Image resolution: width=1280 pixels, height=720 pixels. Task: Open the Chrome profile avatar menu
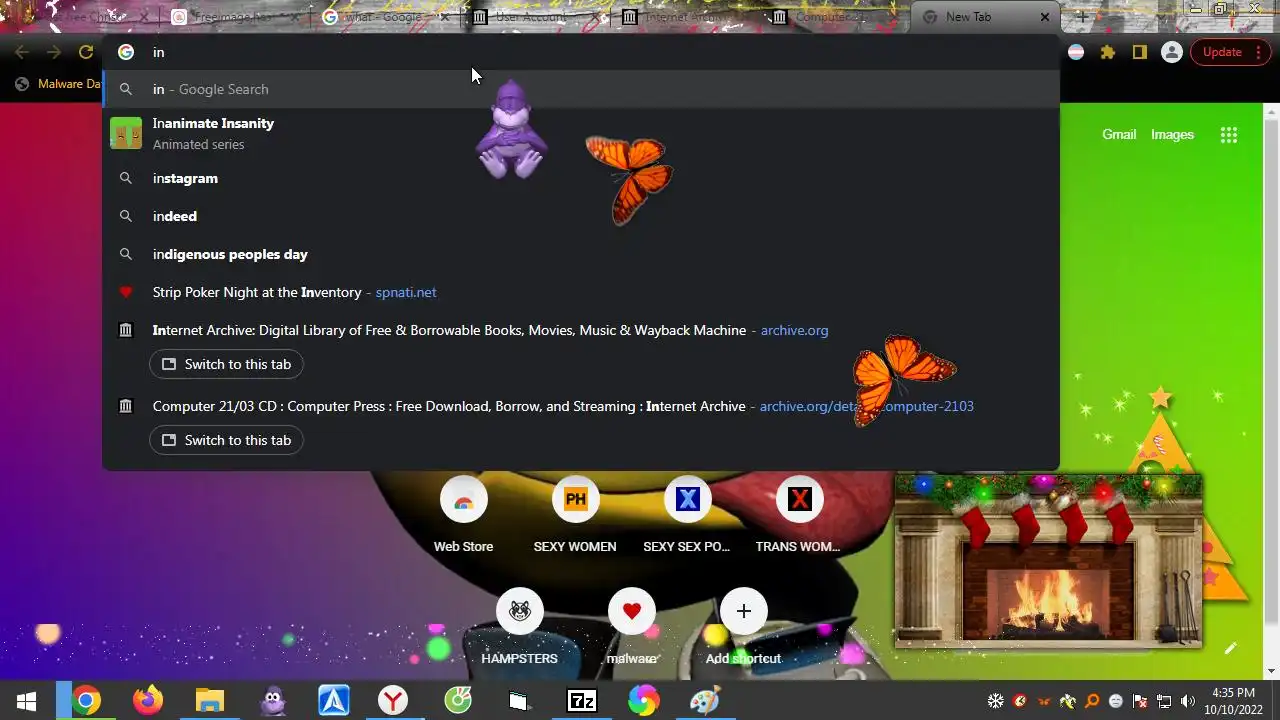(1172, 52)
